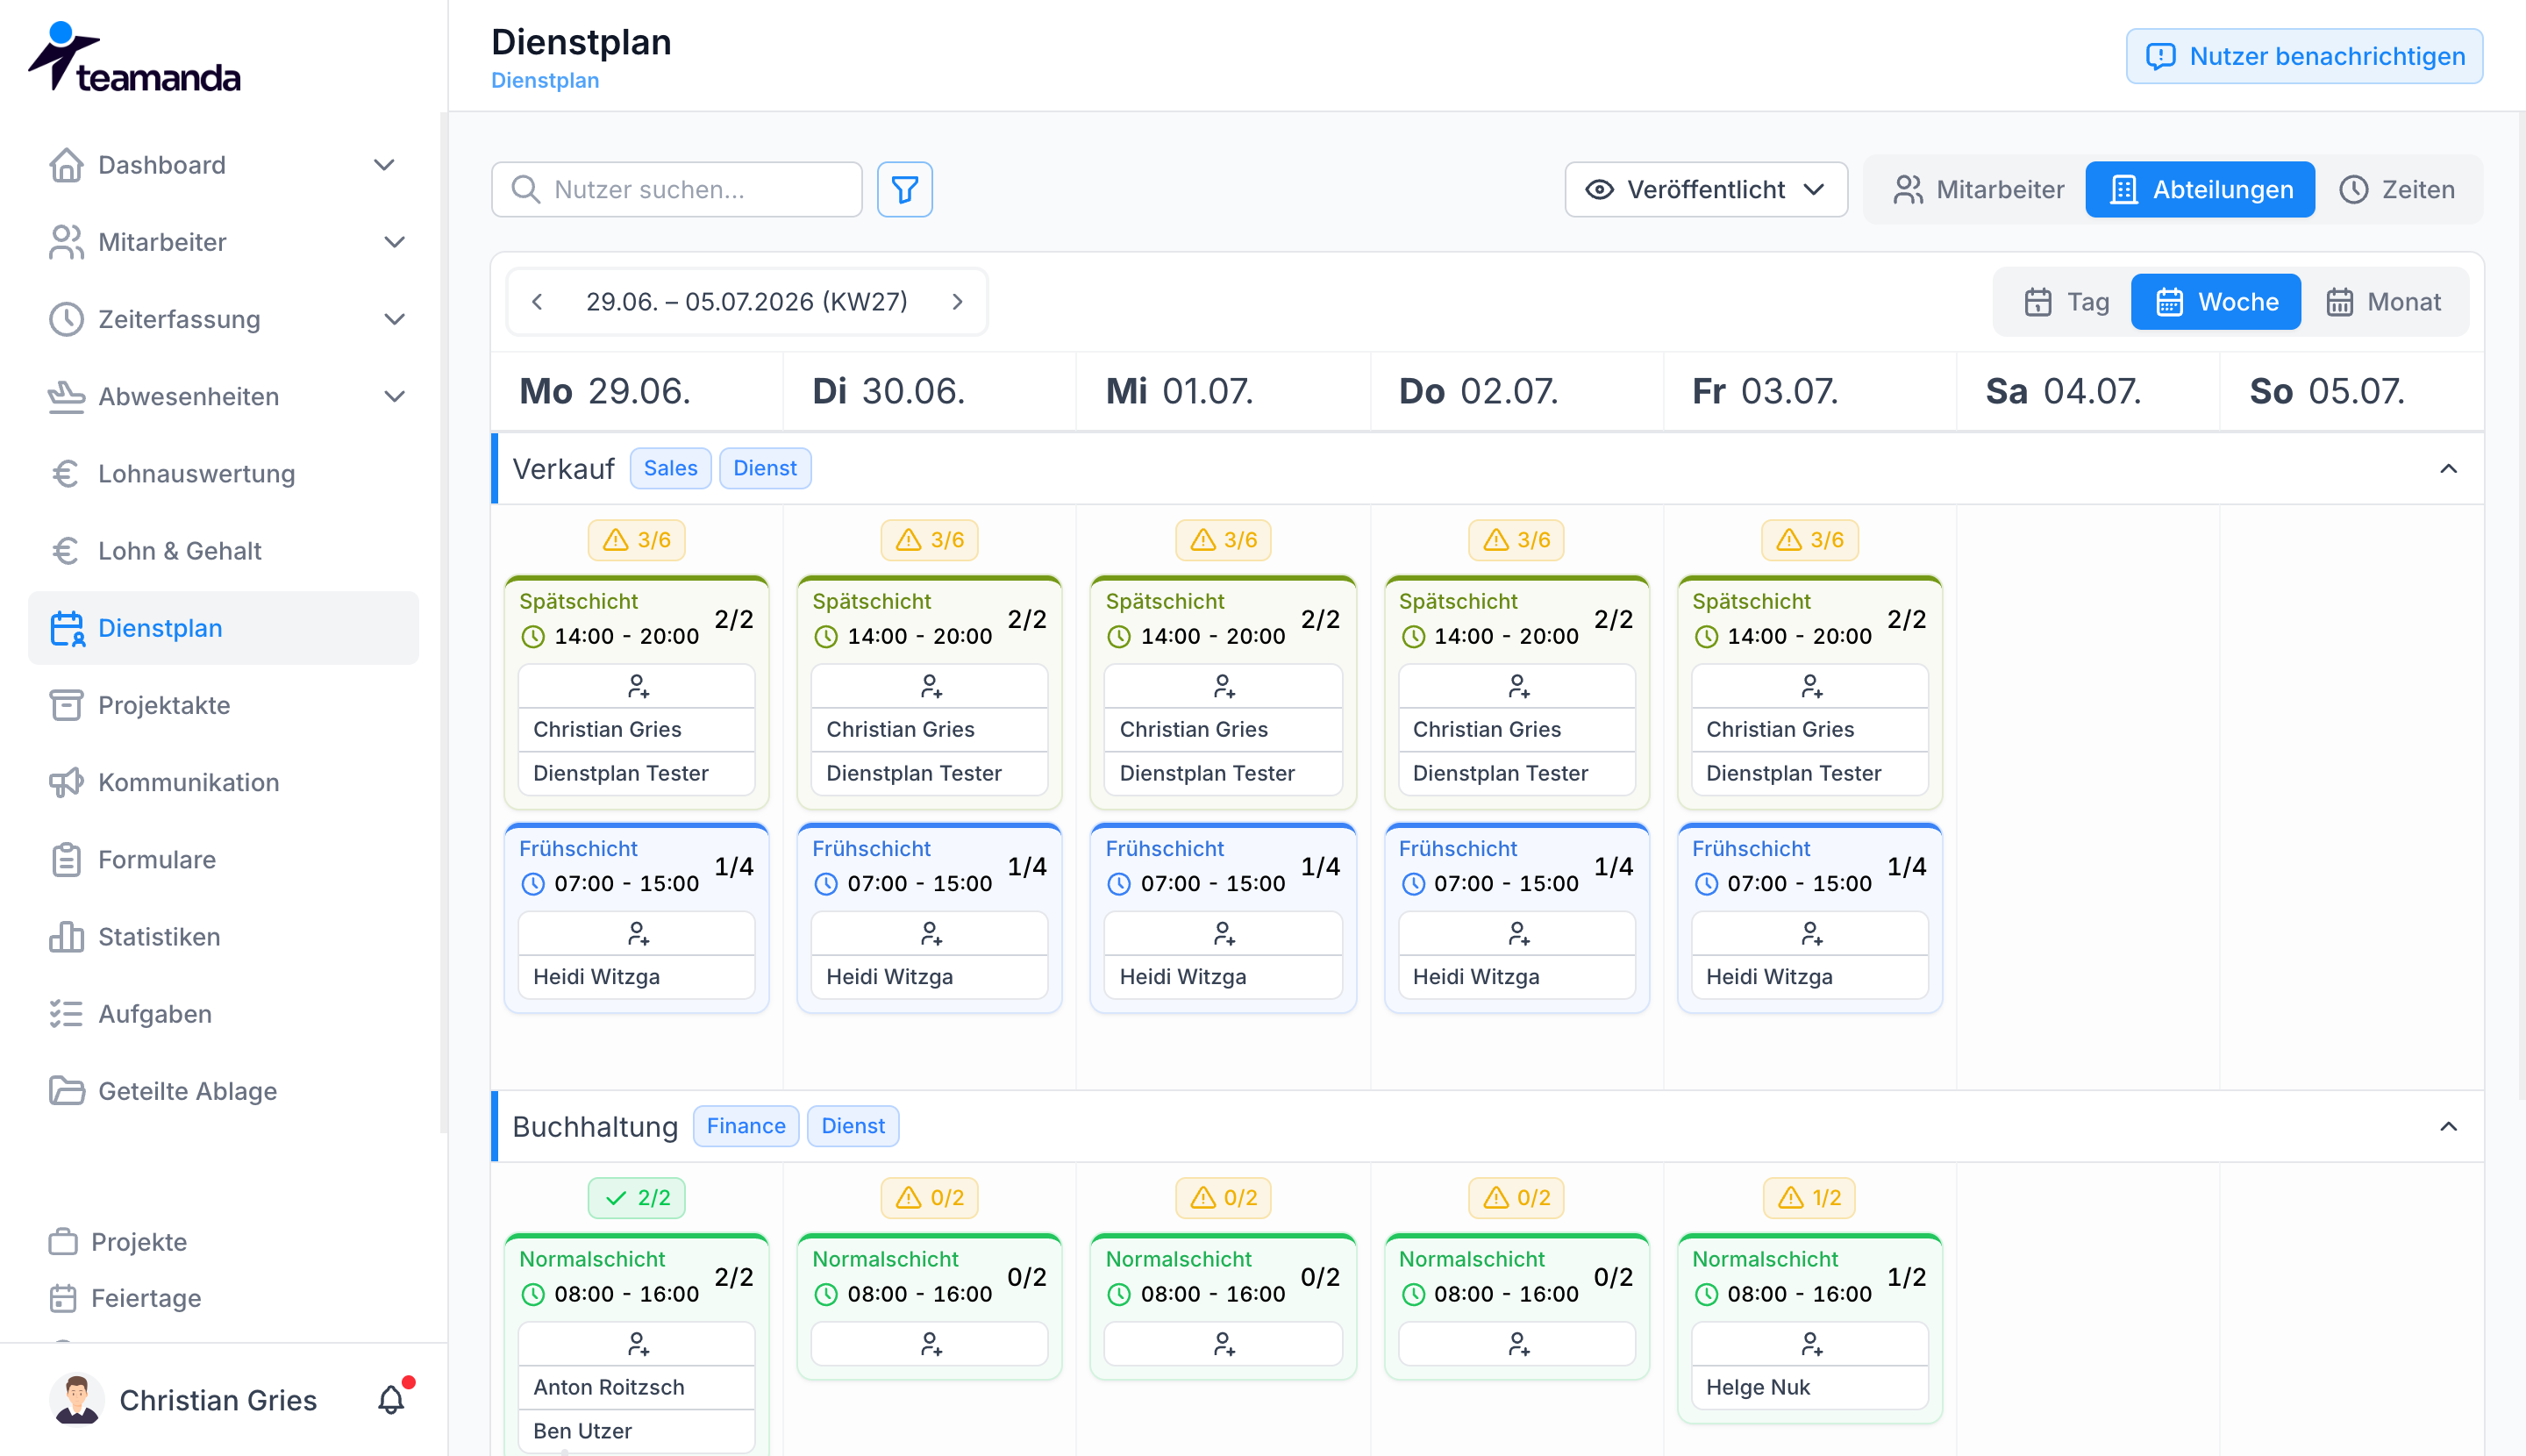The height and width of the screenshot is (1456, 2526).
Task: Open the filter icon next to search
Action: coord(904,189)
